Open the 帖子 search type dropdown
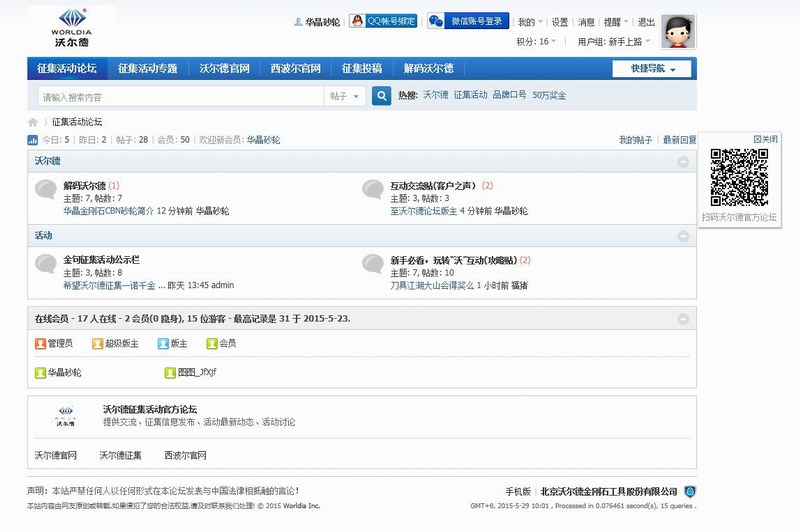 coord(345,96)
